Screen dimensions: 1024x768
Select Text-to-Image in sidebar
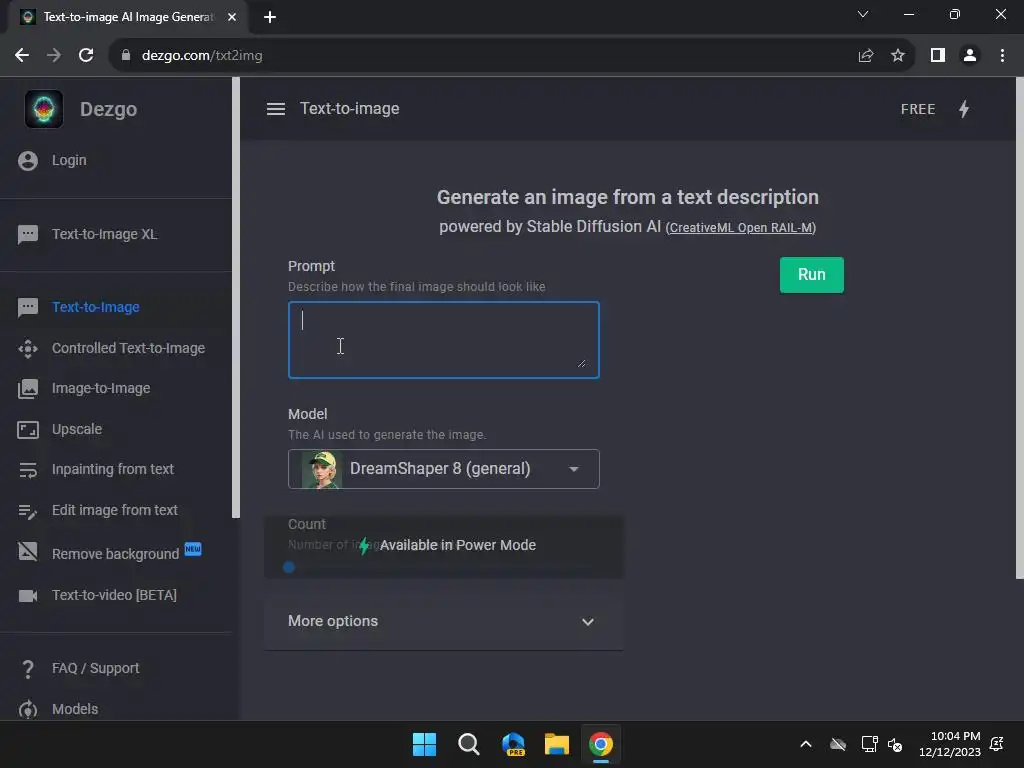95,307
